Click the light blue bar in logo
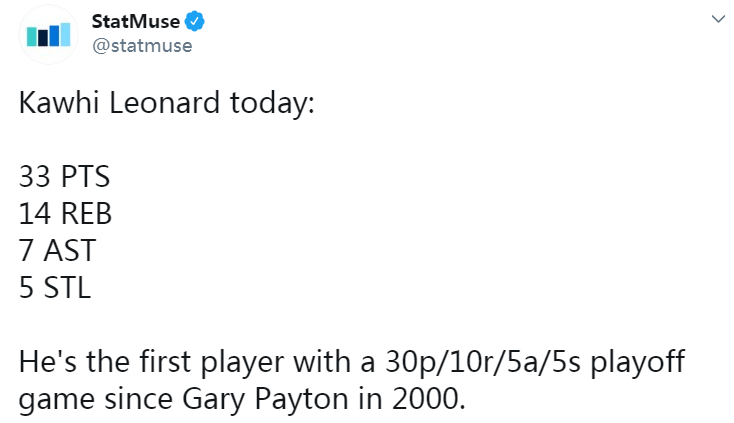This screenshot has width=734, height=423. pos(65,35)
